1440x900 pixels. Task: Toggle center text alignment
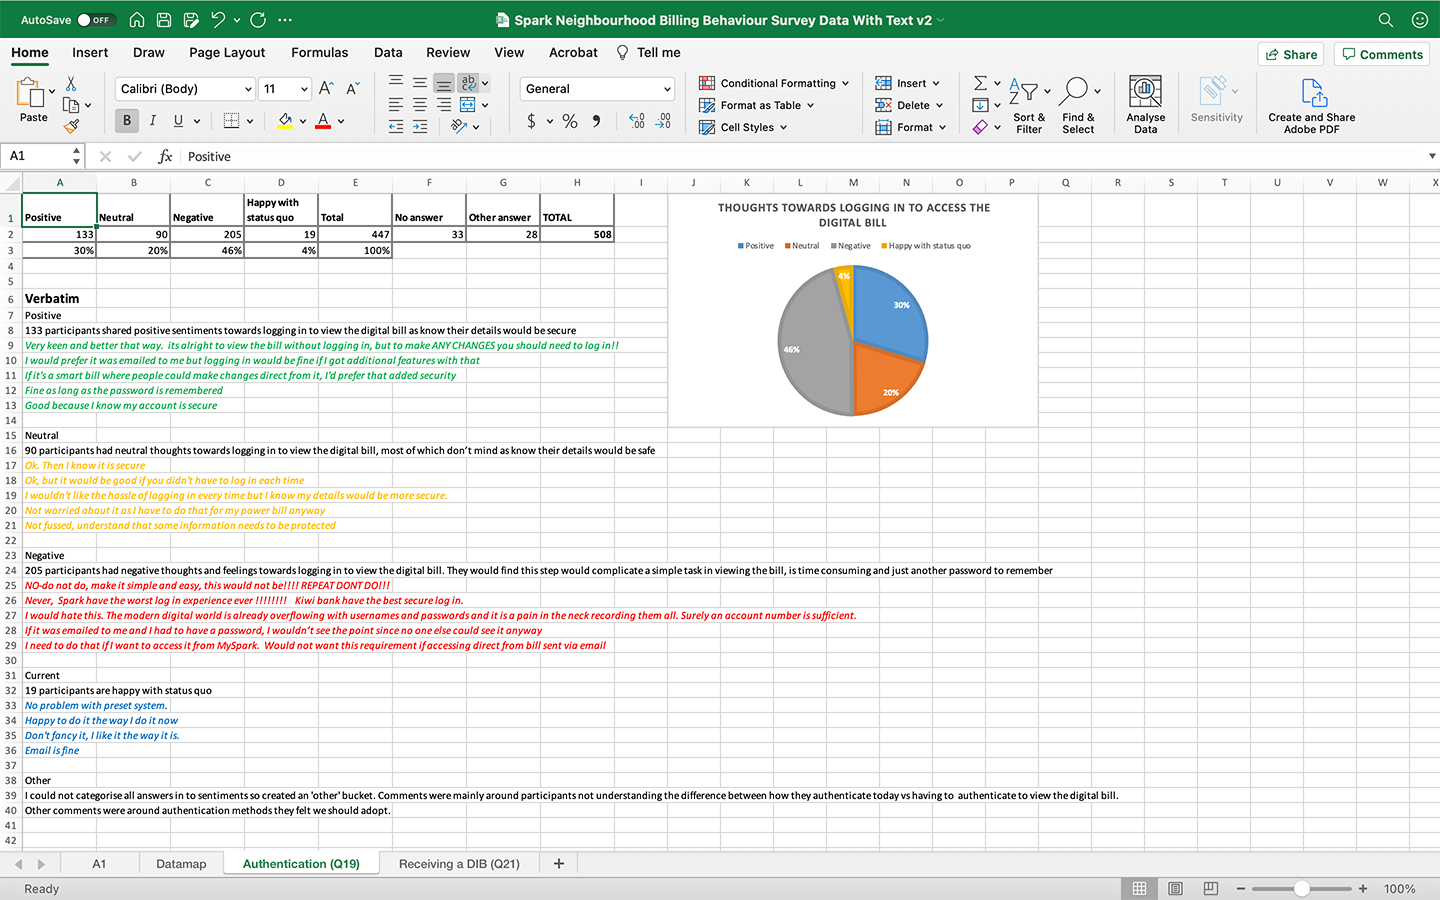[420, 104]
